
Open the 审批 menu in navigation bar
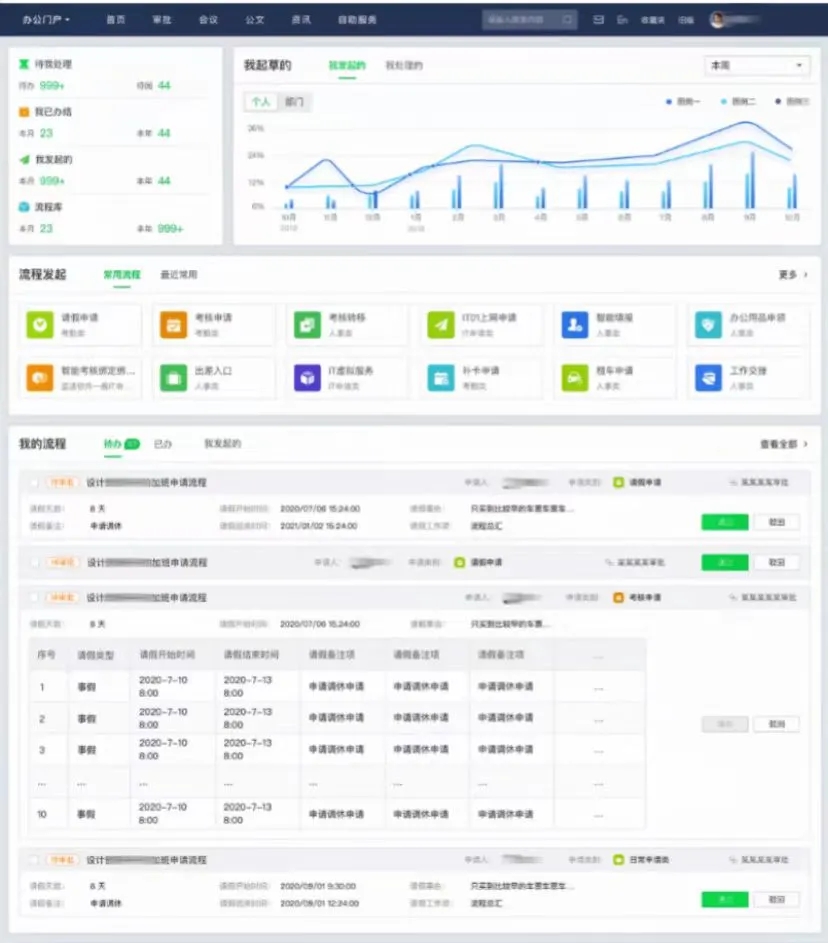162,19
